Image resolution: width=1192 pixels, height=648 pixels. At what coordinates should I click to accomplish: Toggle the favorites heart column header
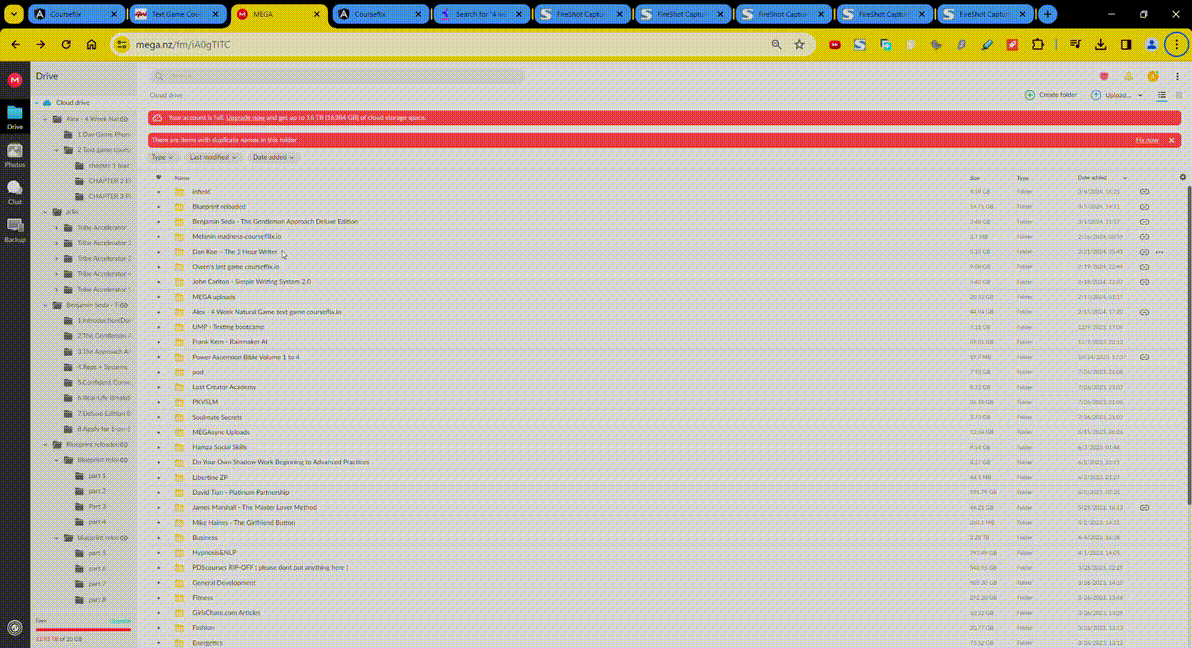pyautogui.click(x=158, y=177)
